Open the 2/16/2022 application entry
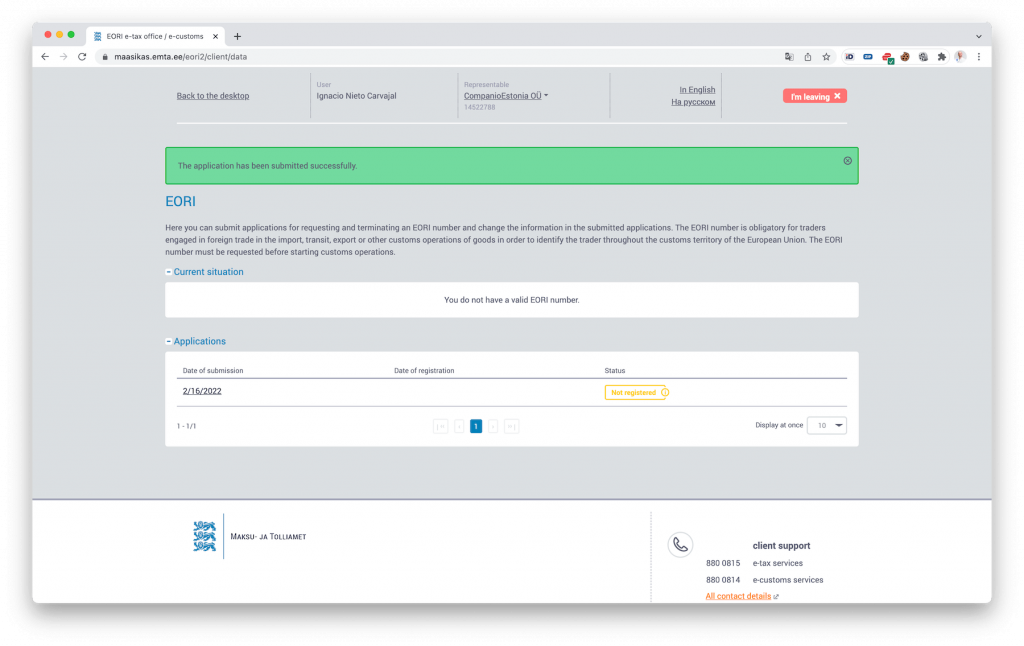1024x646 pixels. 202,391
